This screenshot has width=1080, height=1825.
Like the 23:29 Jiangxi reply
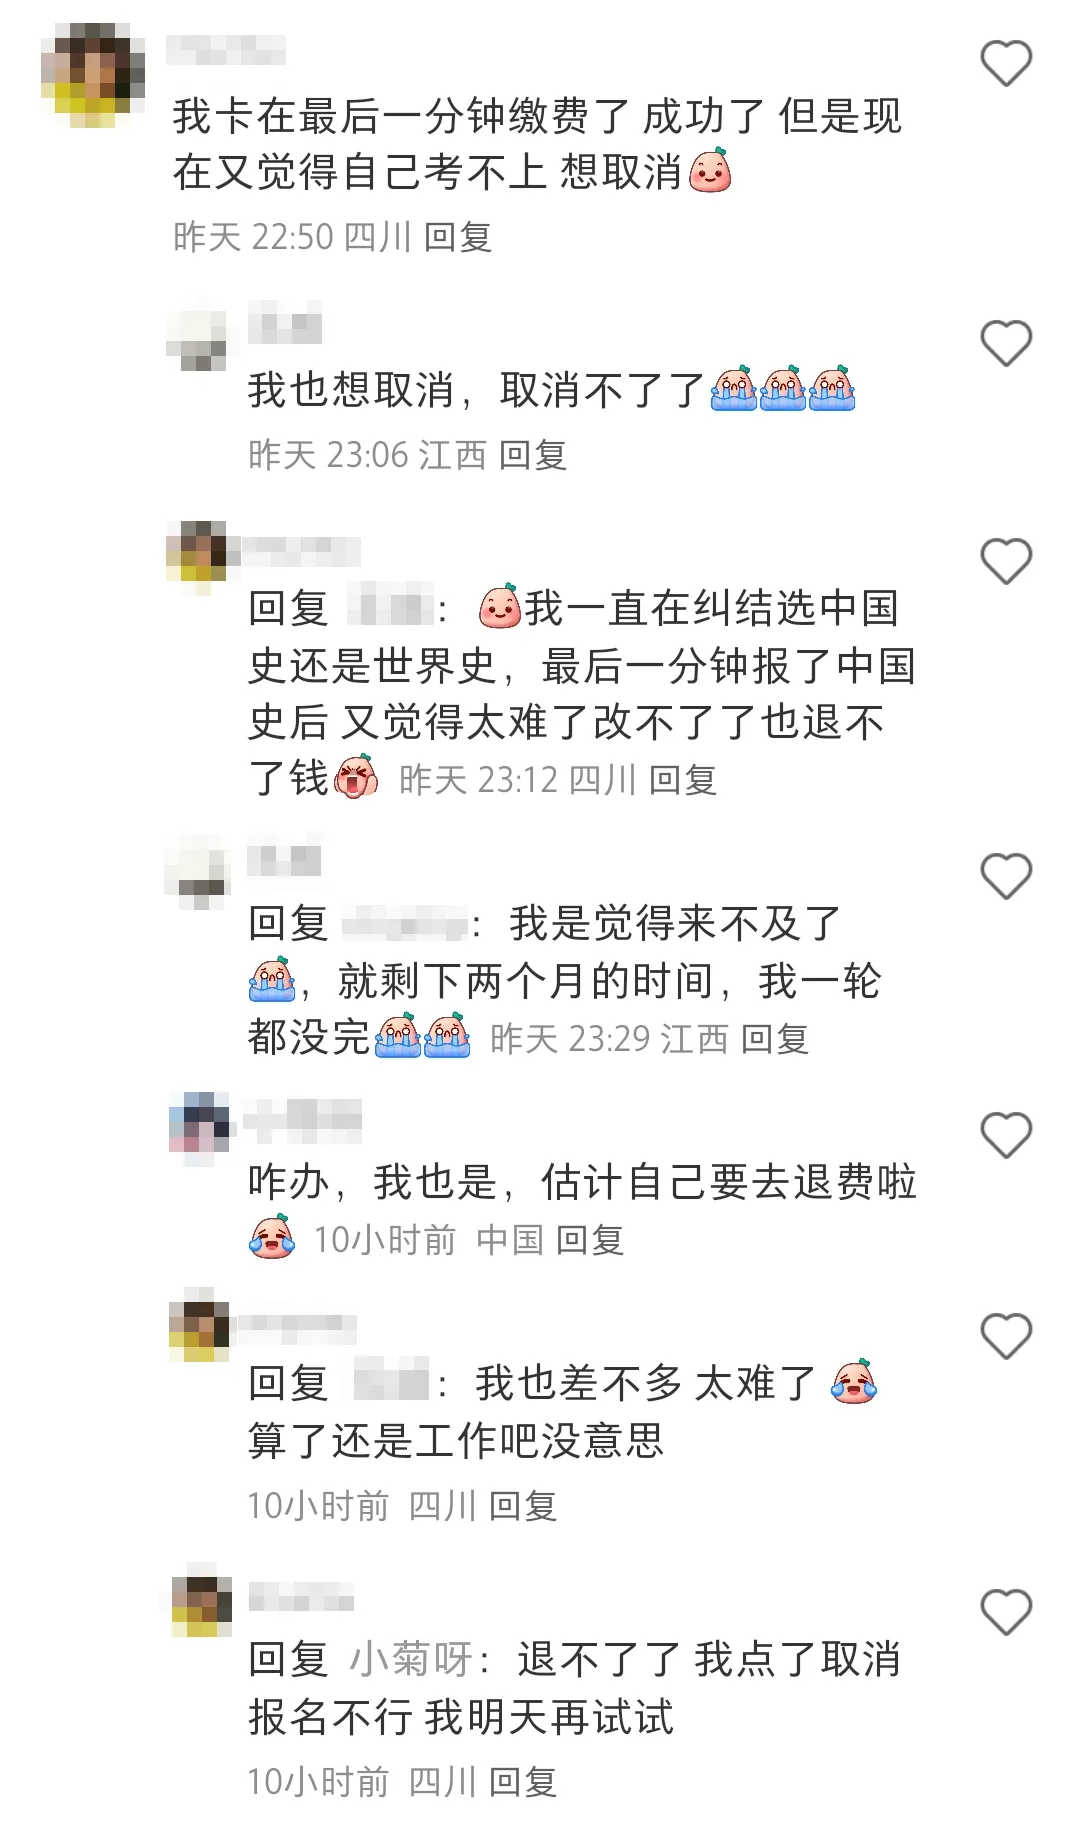point(1006,877)
